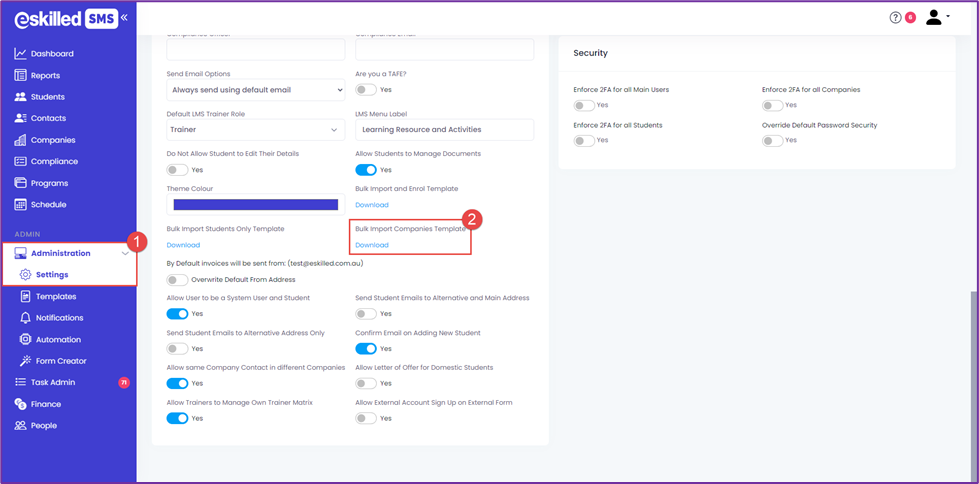The image size is (979, 484).
Task: Toggle Send Student Emails to Alternative and Main Address
Action: (x=366, y=314)
